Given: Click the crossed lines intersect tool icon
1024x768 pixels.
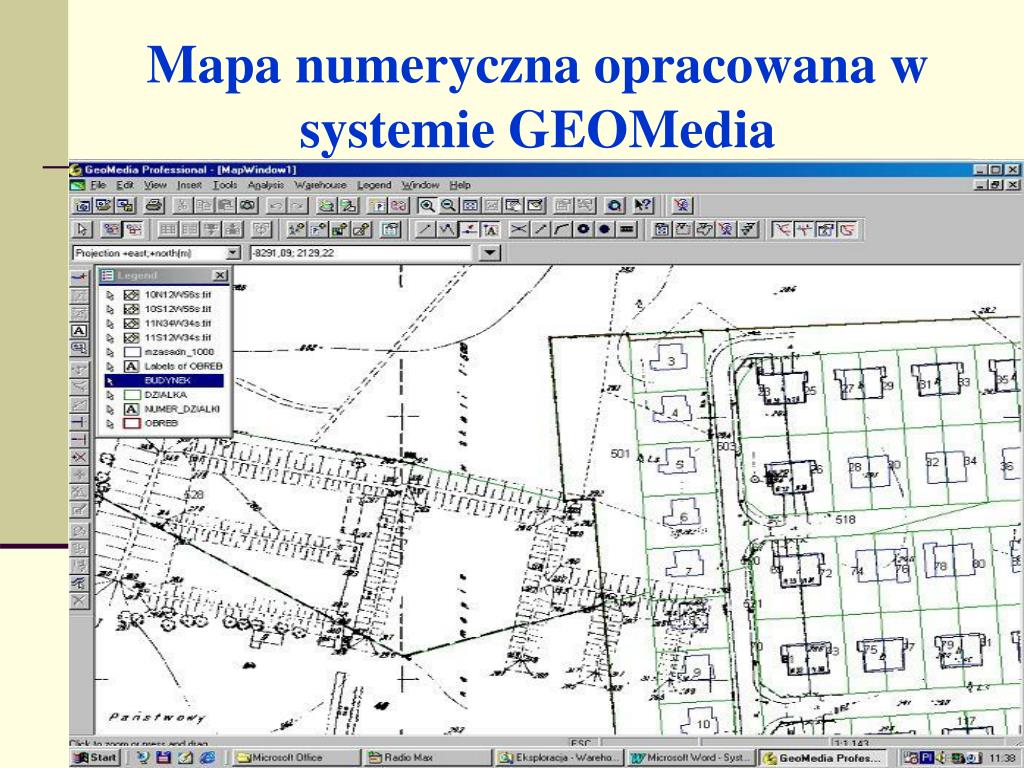Looking at the screenshot, I should [519, 229].
